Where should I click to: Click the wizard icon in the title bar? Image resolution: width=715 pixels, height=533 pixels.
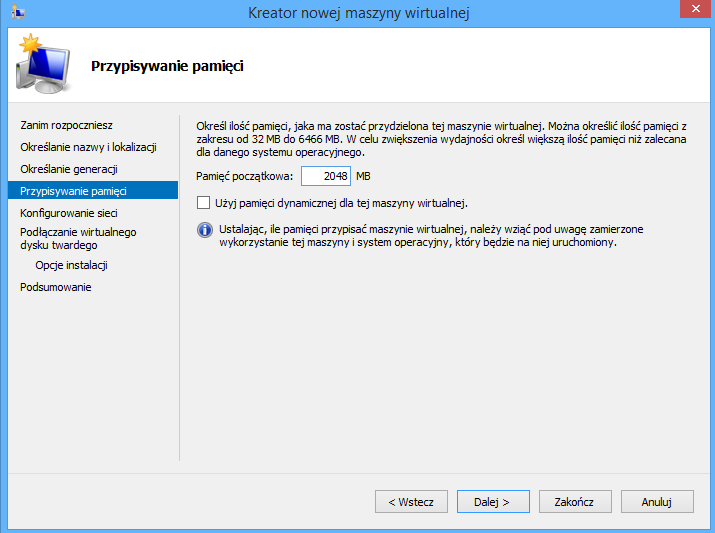tap(17, 12)
